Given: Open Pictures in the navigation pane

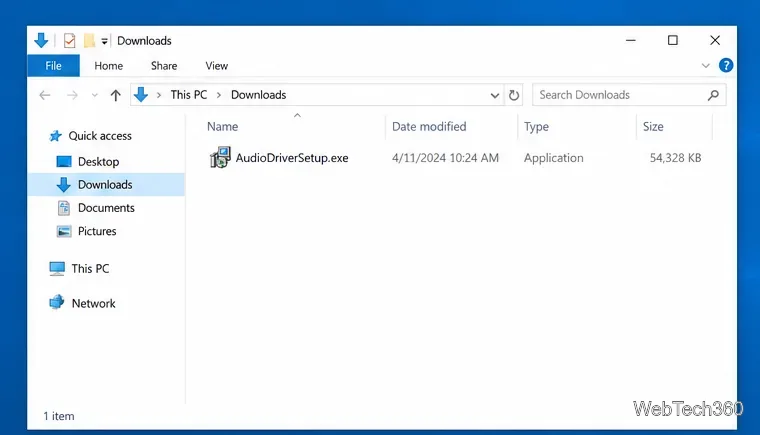Looking at the screenshot, I should tap(97, 231).
